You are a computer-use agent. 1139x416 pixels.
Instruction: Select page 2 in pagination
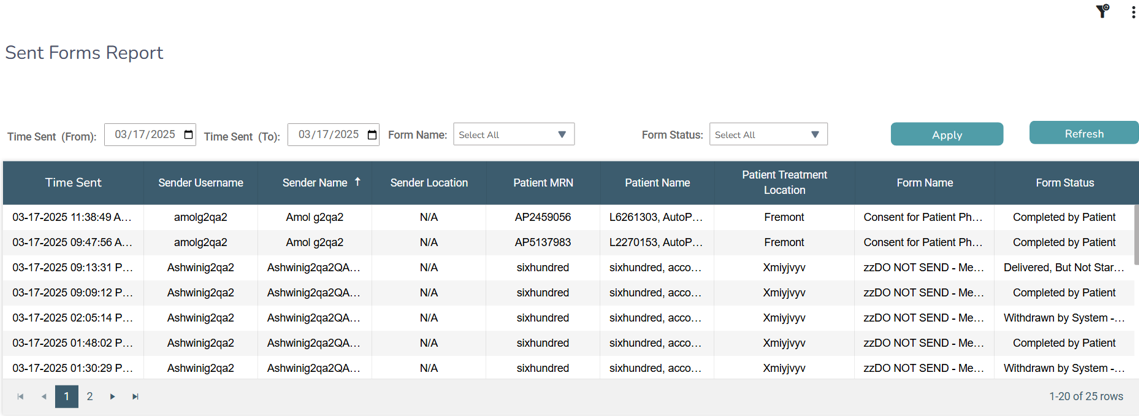click(x=89, y=397)
